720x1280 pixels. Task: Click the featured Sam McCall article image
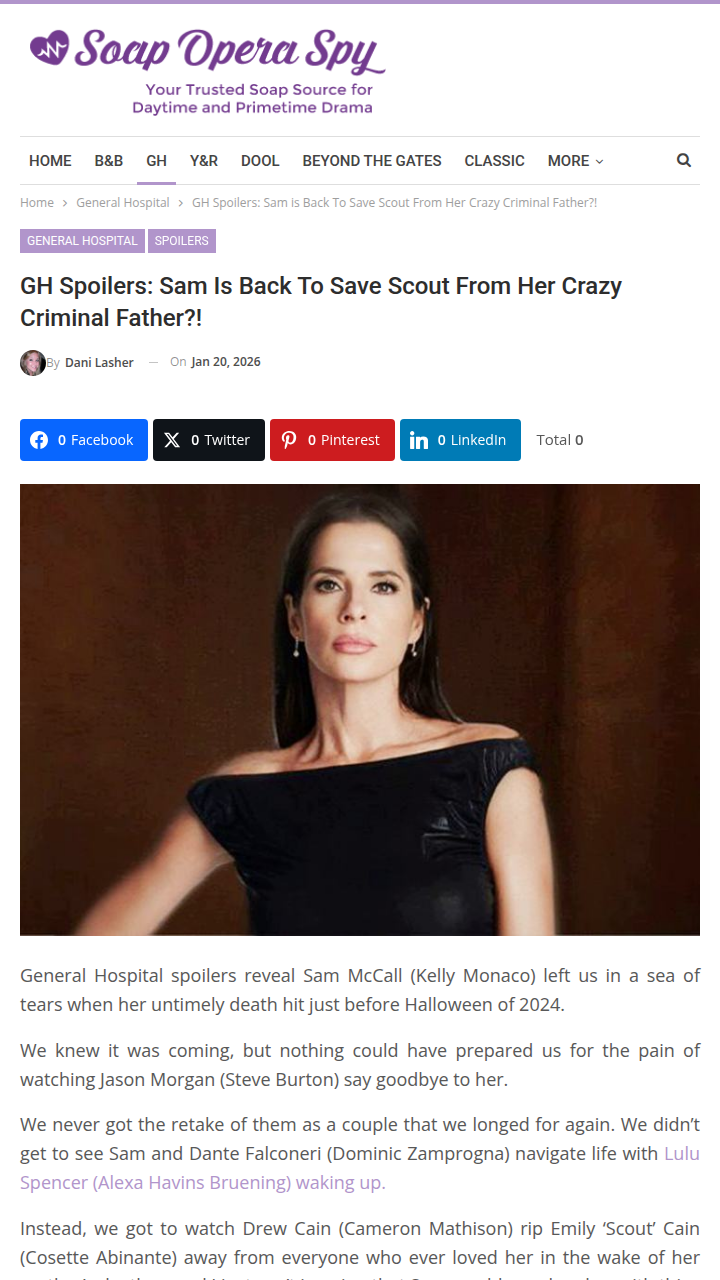(360, 710)
